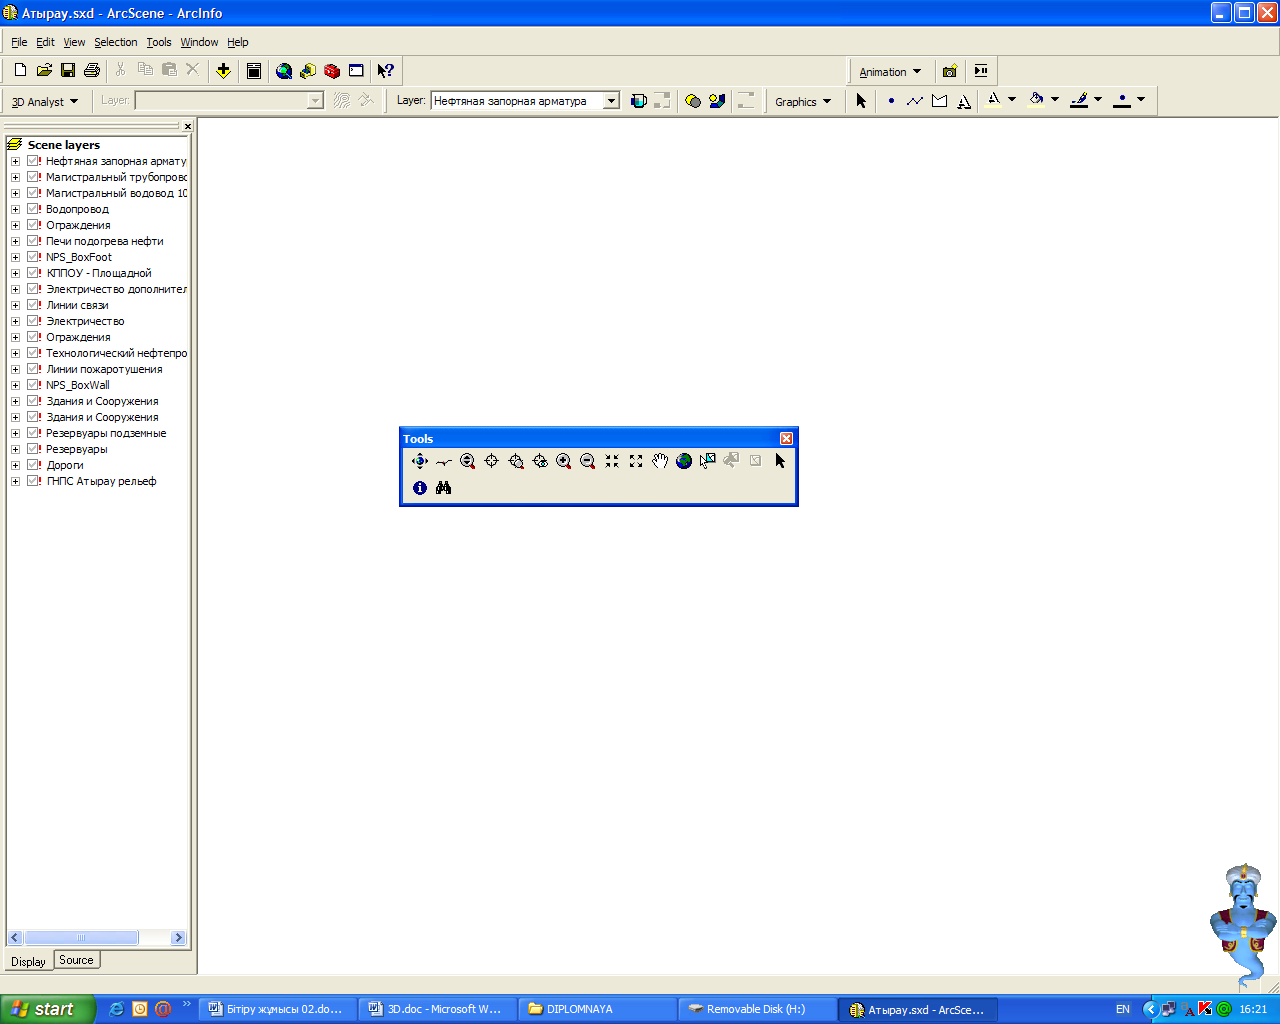The width and height of the screenshot is (1280, 1024).
Task: Select the Select Features tool
Action: (708, 461)
